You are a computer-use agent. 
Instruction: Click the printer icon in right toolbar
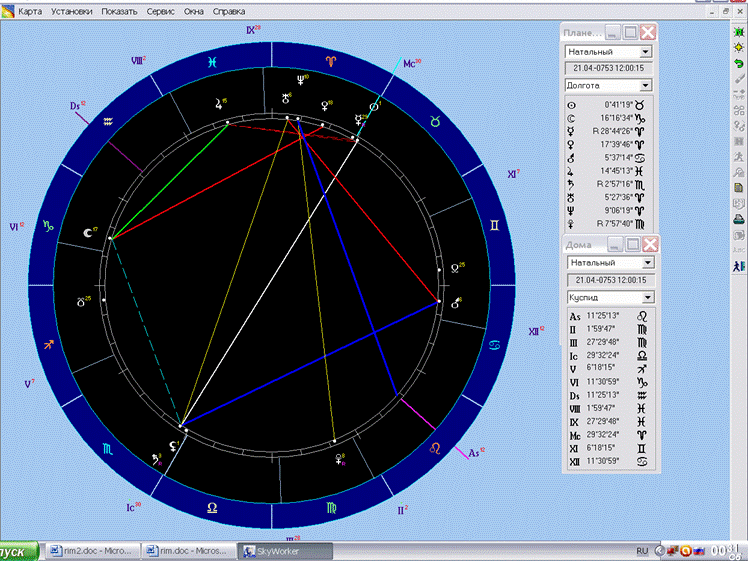(x=737, y=218)
